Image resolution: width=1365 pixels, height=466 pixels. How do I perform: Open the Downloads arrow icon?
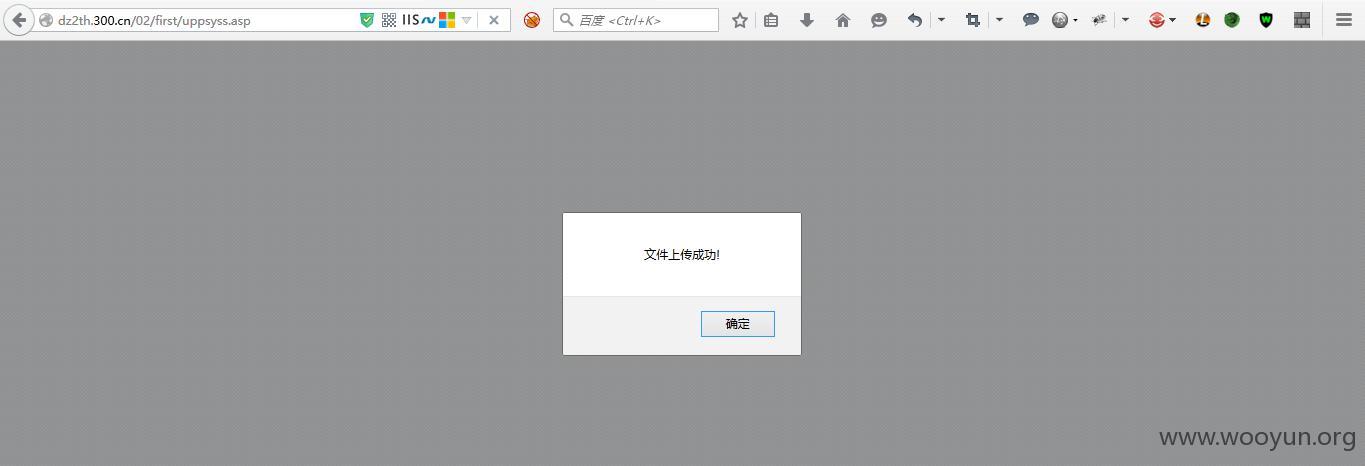pyautogui.click(x=807, y=20)
